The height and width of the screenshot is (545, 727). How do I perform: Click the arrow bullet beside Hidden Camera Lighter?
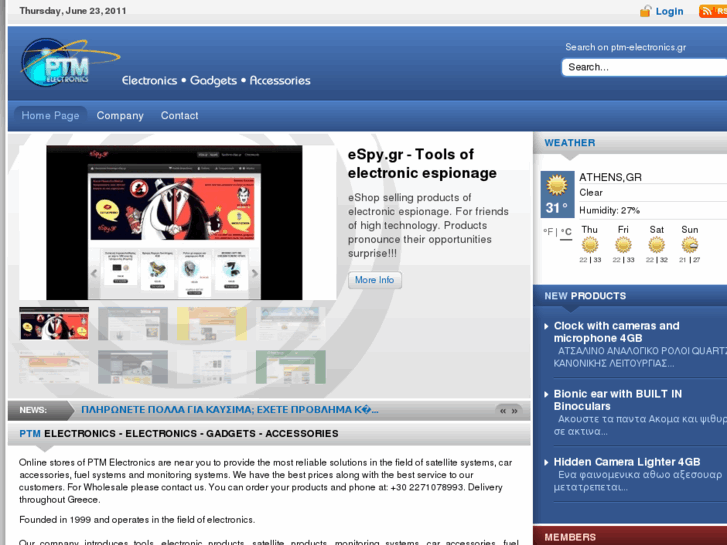(547, 462)
